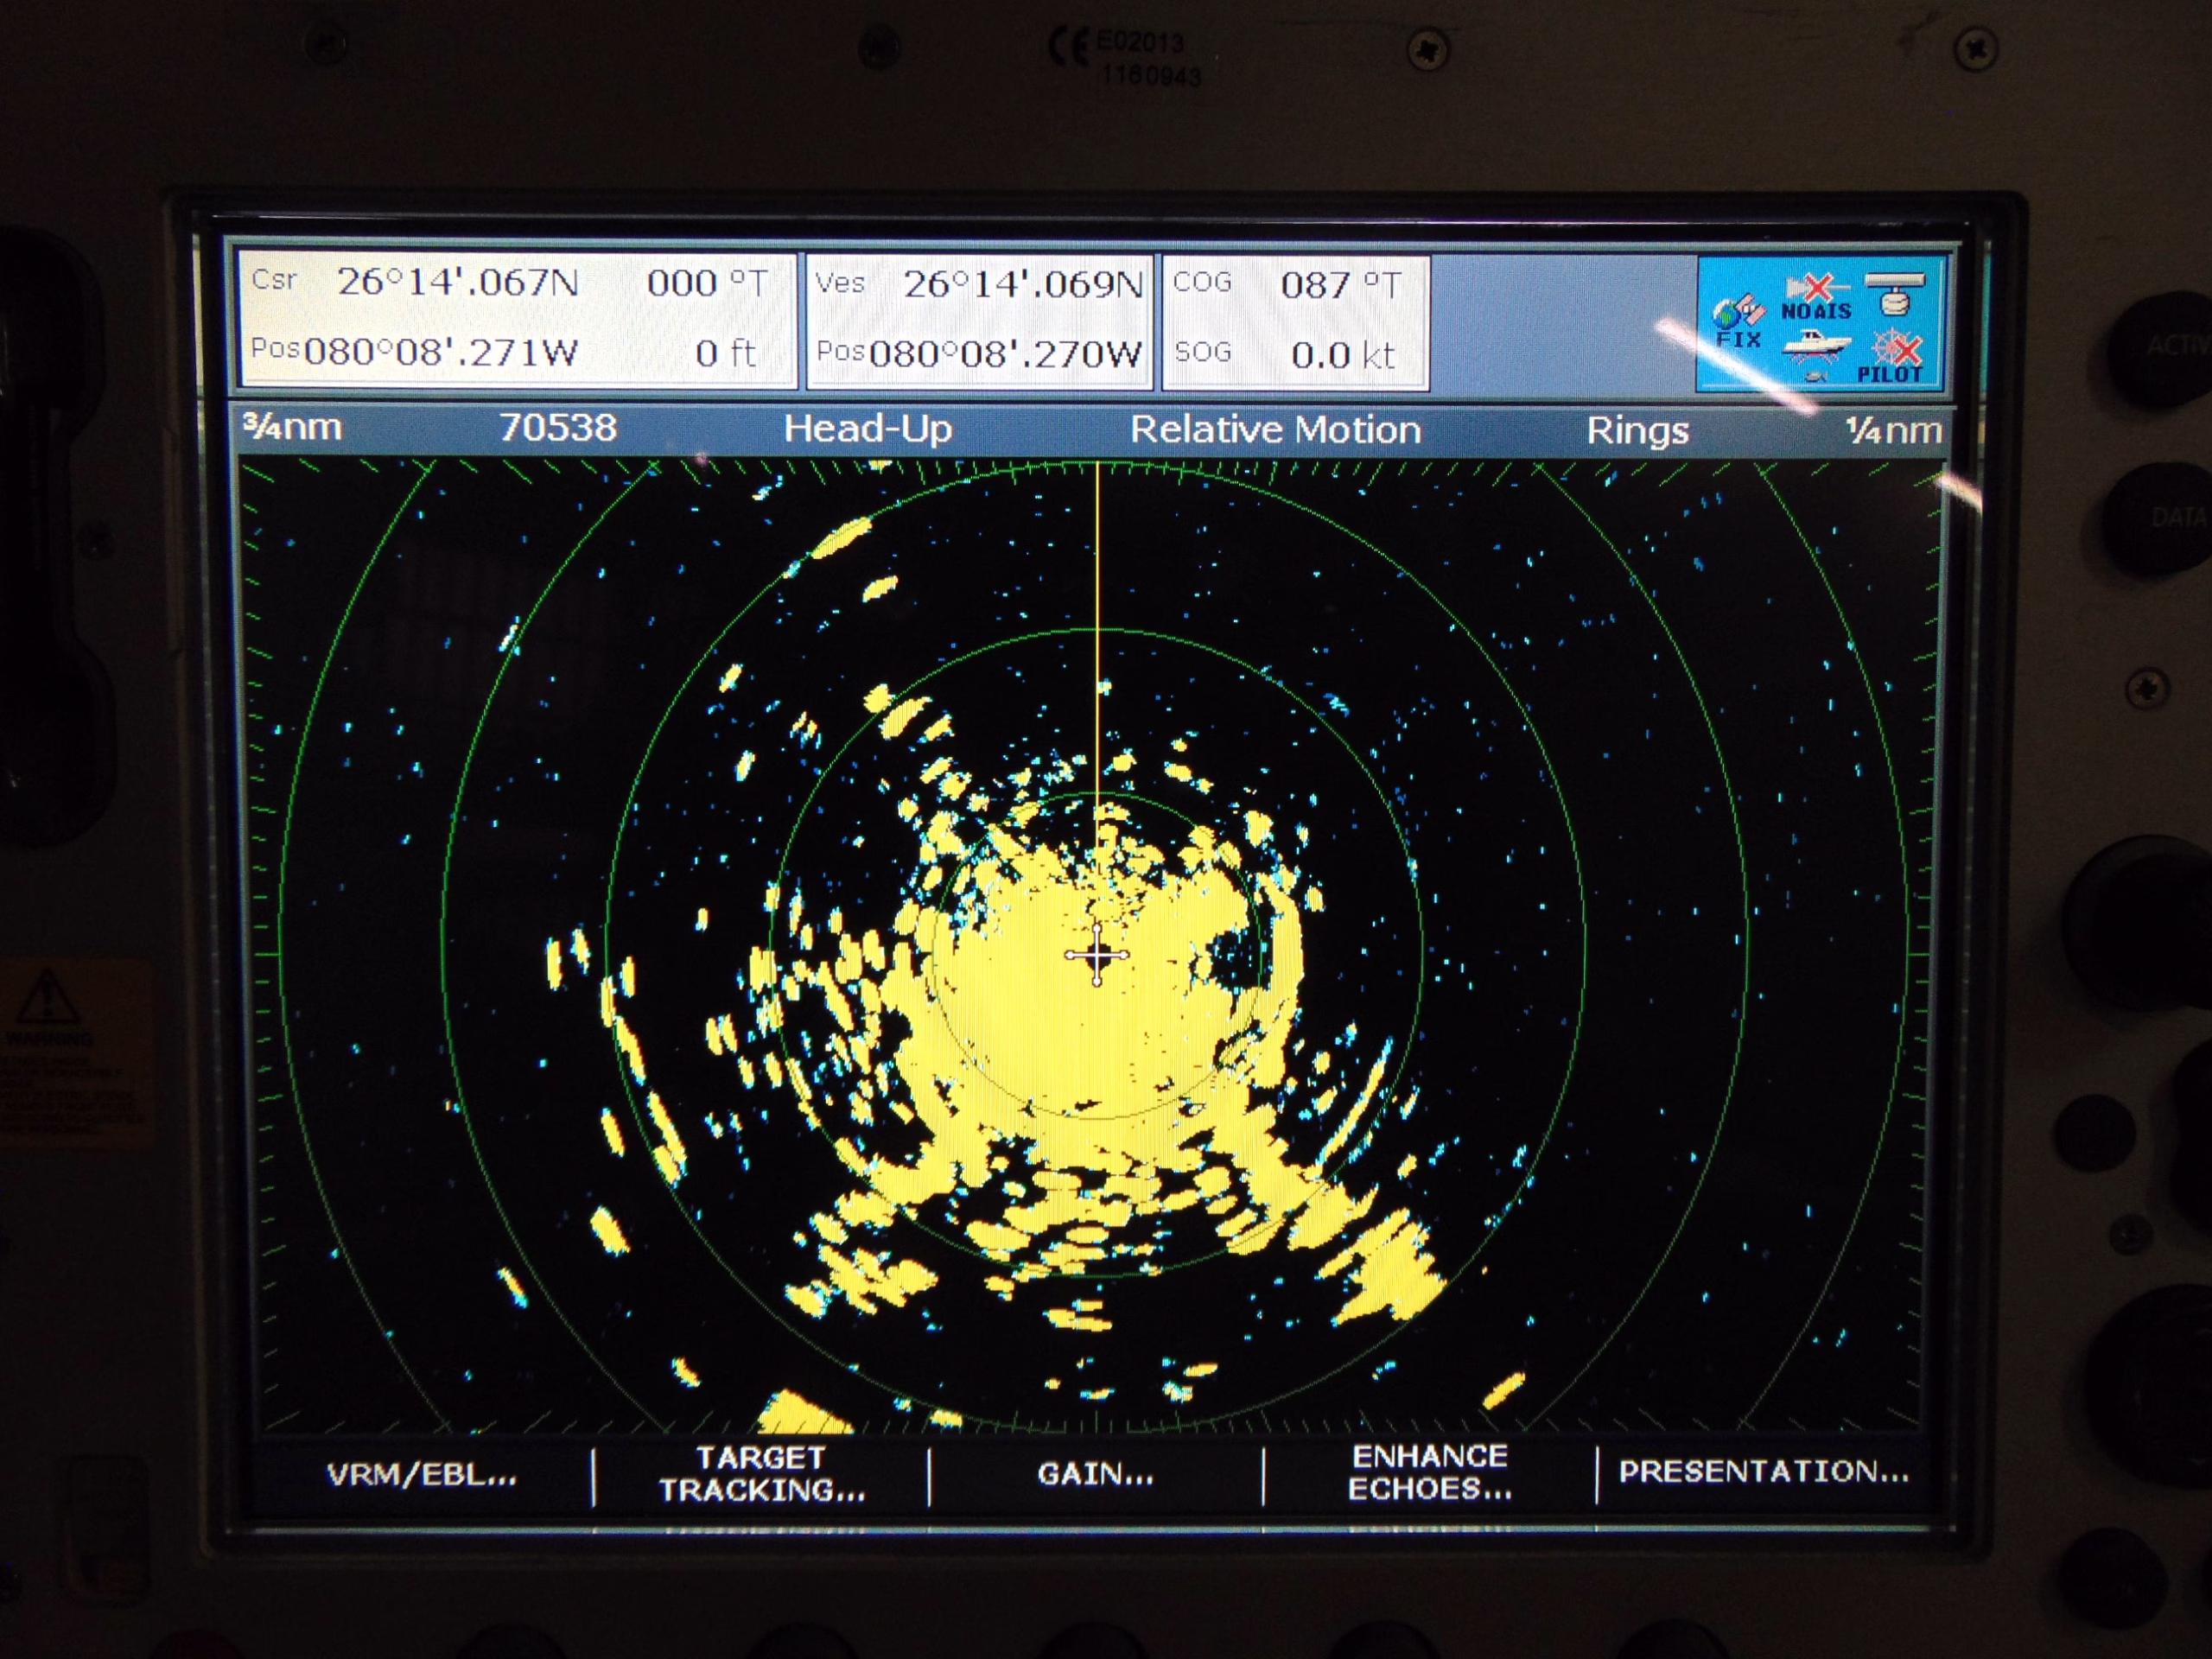
Task: Change the ¼nm ring spacing value
Action: pyautogui.click(x=1893, y=431)
